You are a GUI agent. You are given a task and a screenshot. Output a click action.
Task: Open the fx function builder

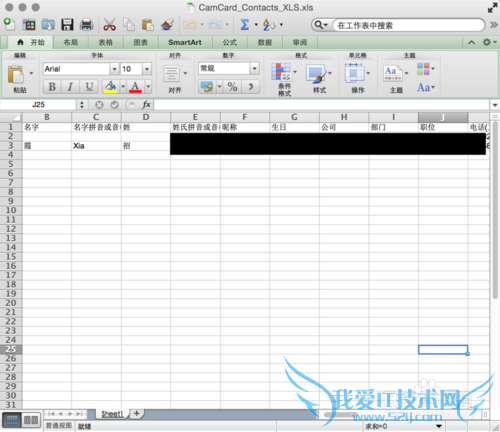coord(146,105)
